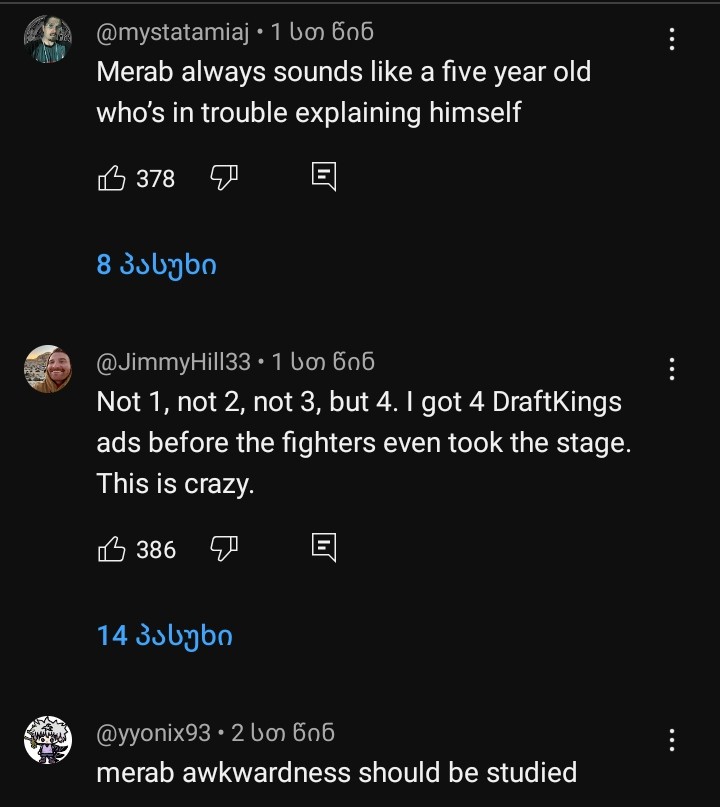The height and width of the screenshot is (807, 720).
Task: Open JimmyHill33 profile avatar
Action: [48, 370]
